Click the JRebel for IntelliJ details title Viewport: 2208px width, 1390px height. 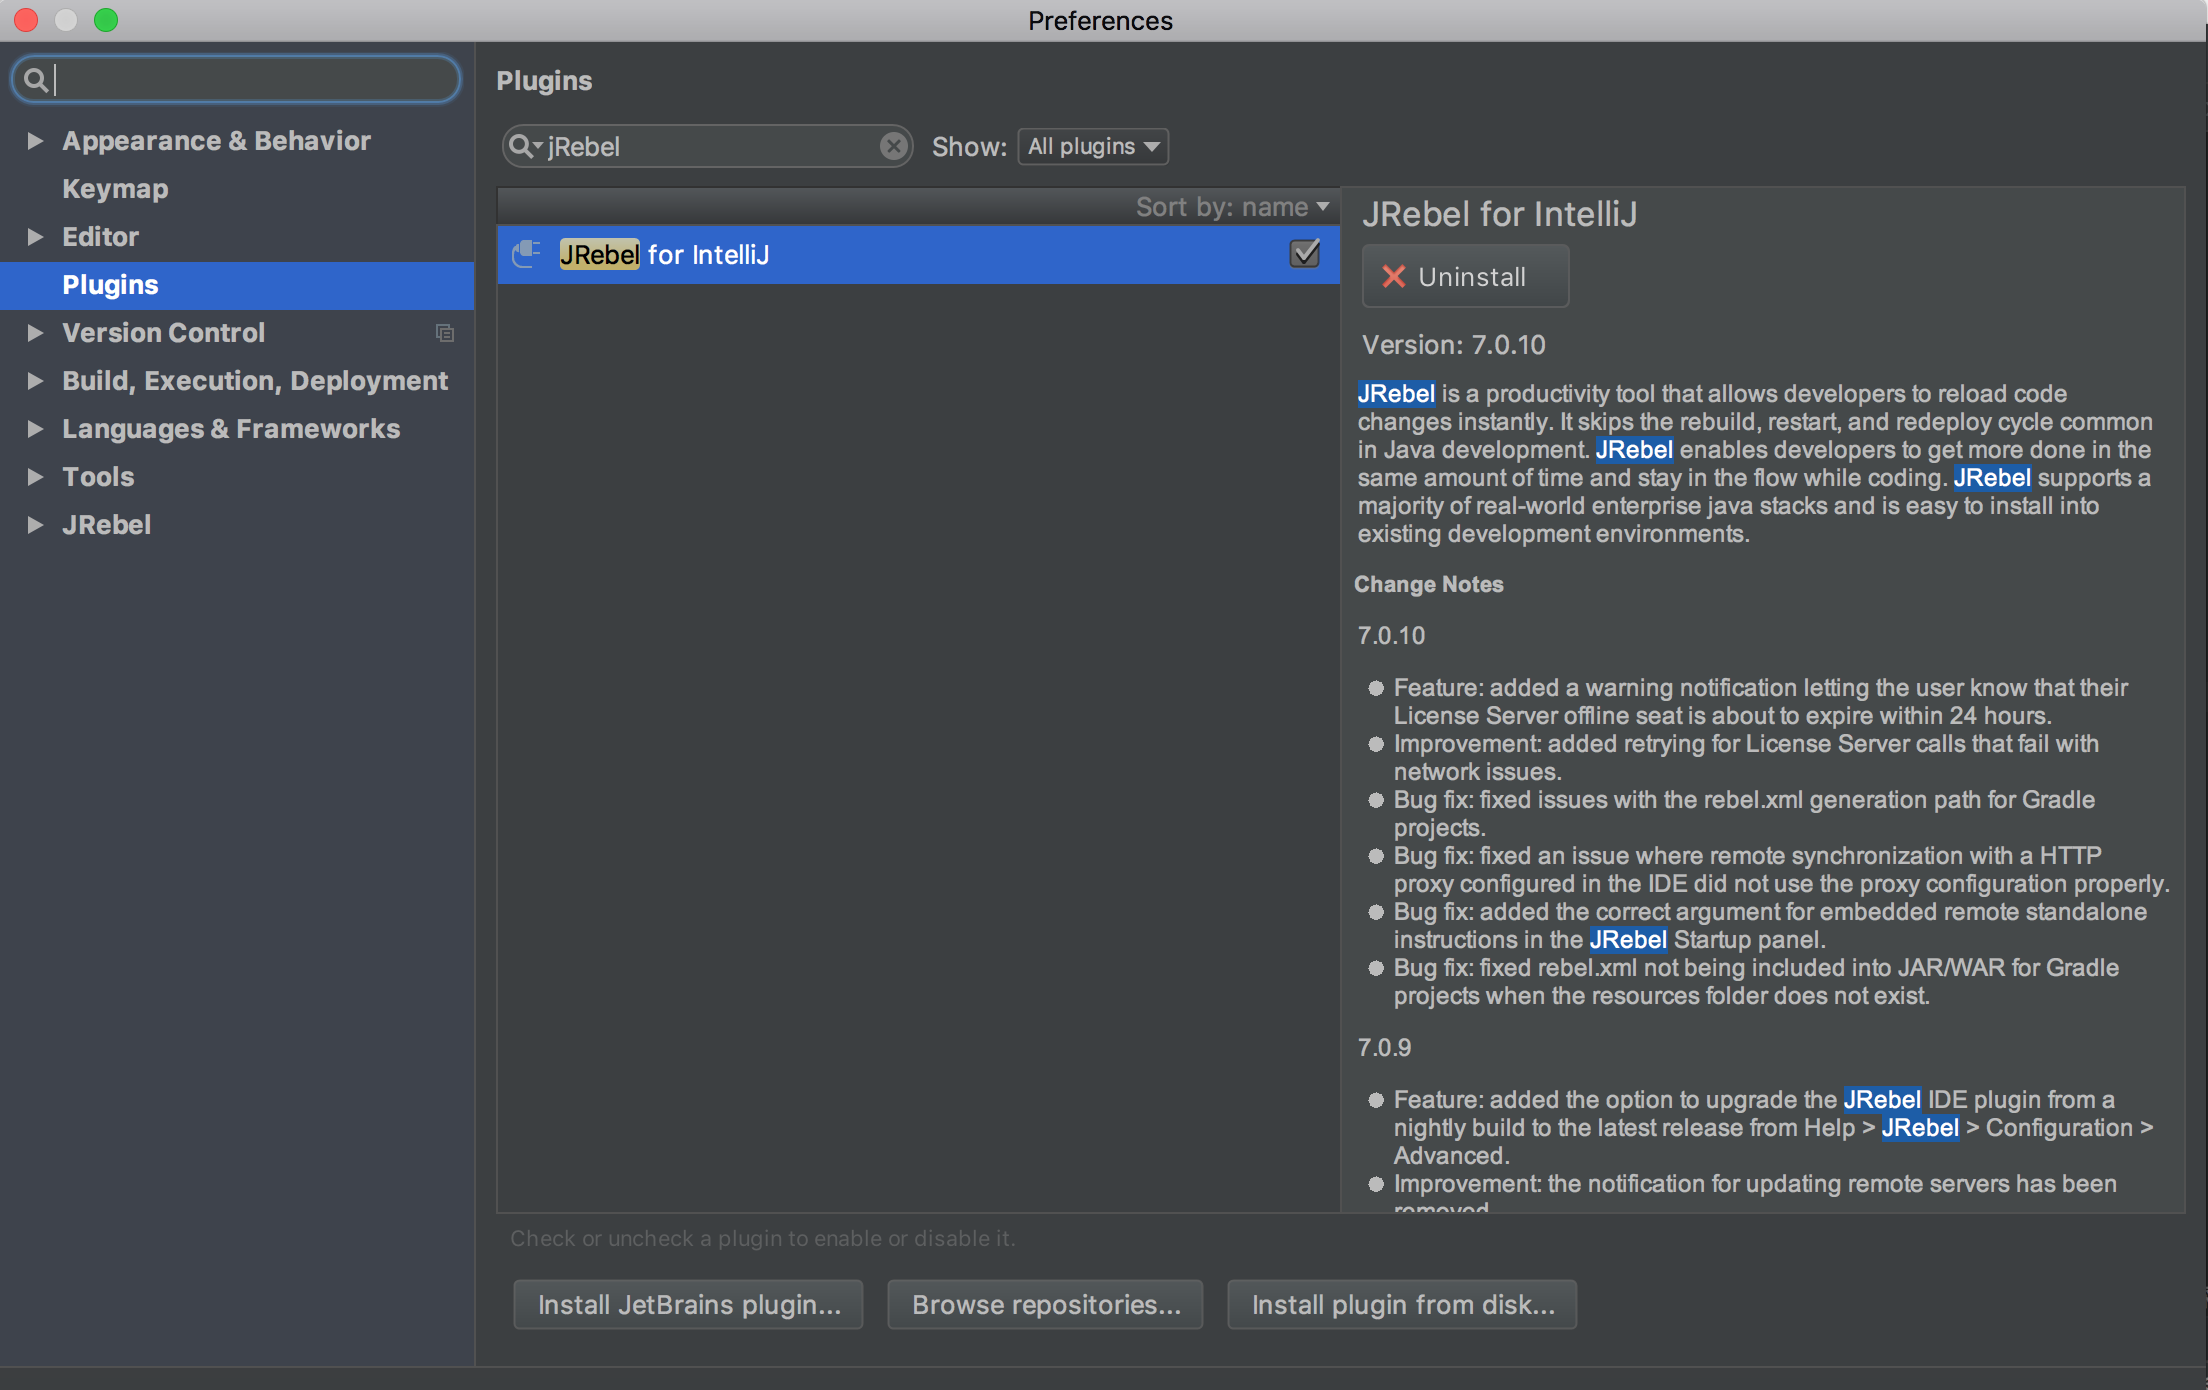1499,214
